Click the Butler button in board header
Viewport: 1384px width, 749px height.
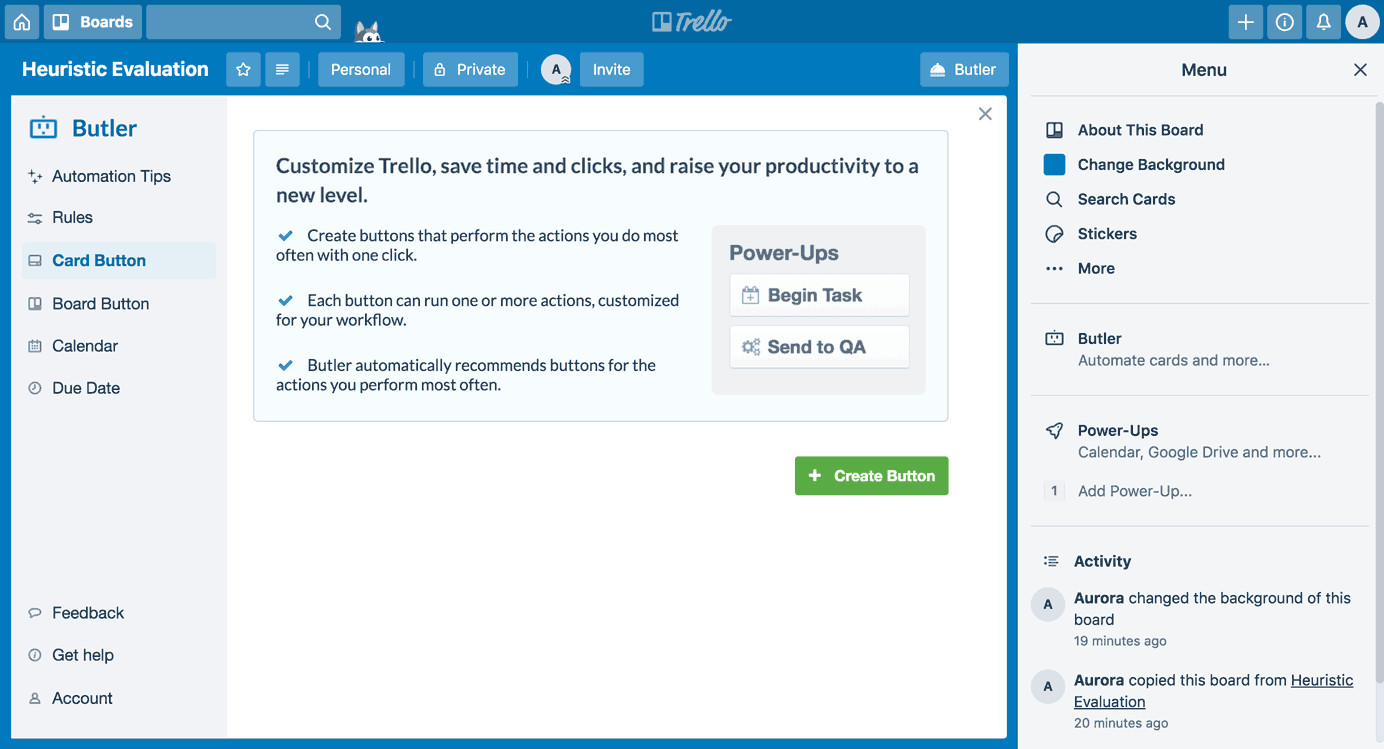(x=964, y=69)
